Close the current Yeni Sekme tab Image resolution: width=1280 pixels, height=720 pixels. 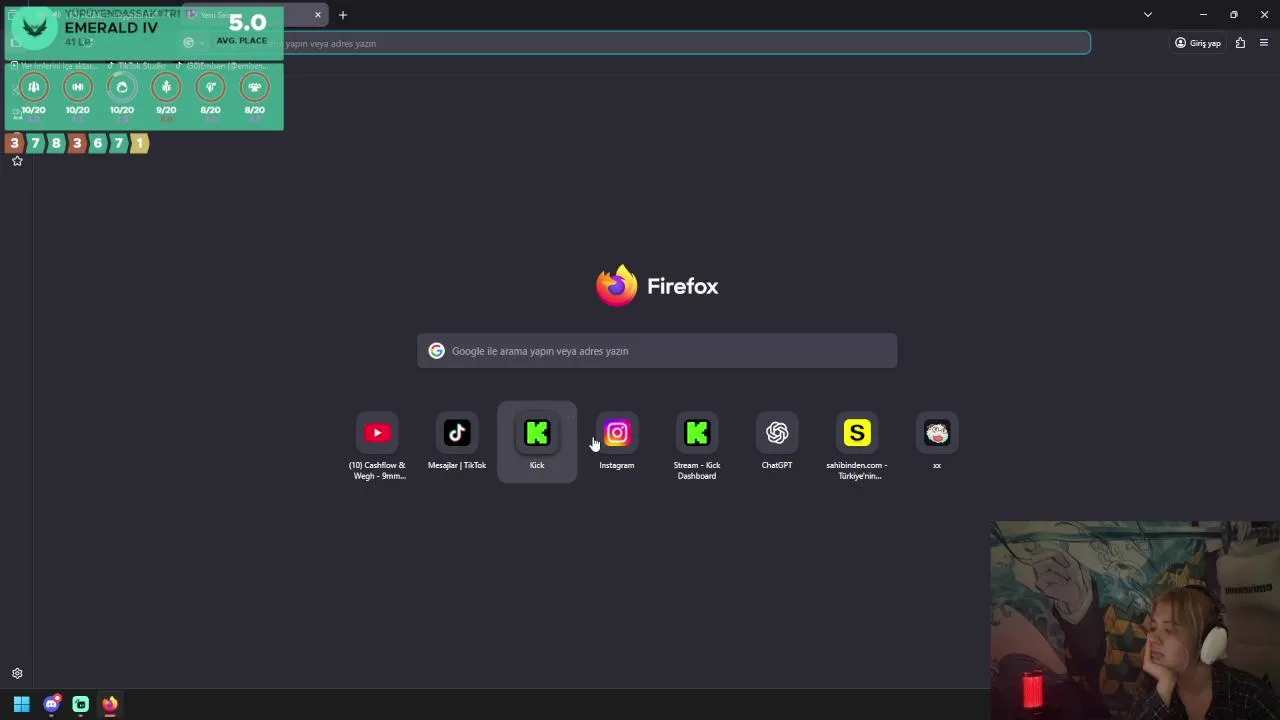click(x=318, y=15)
